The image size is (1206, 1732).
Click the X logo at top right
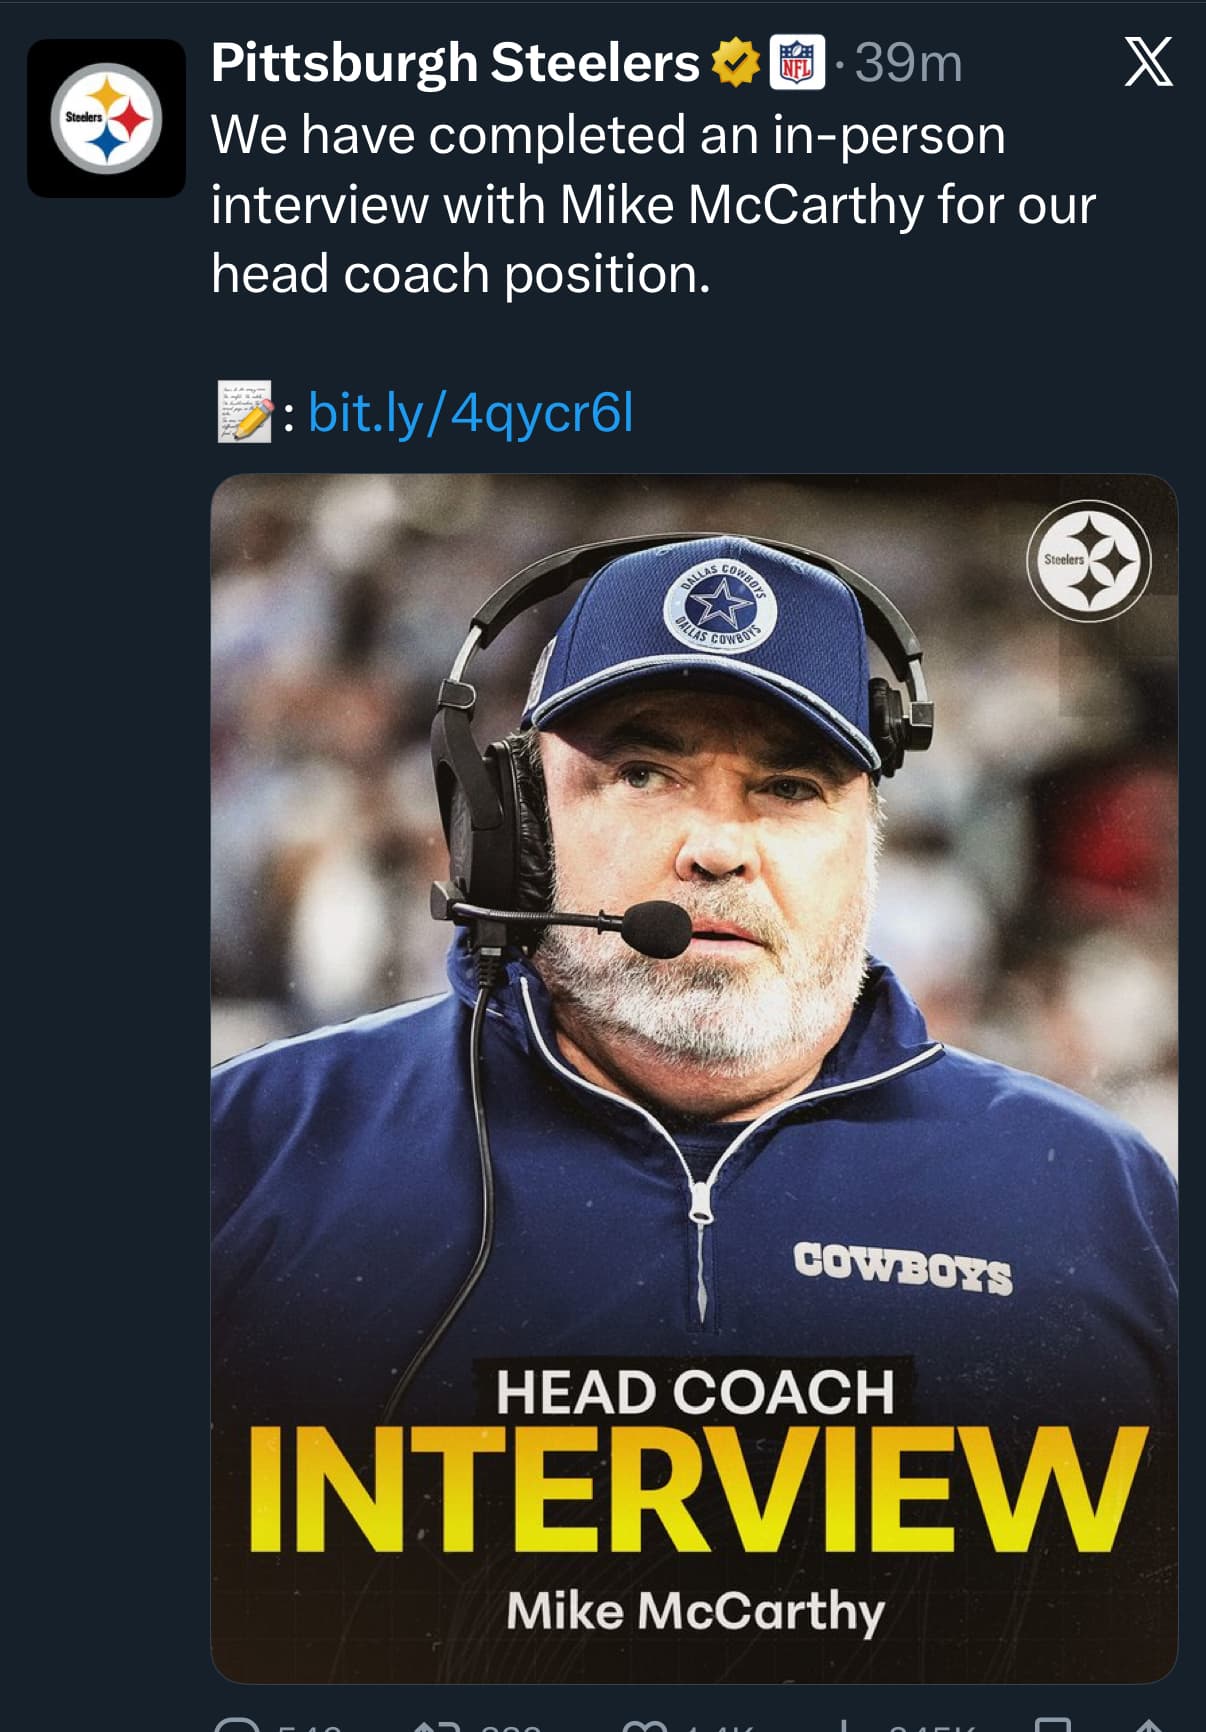pos(1148,63)
